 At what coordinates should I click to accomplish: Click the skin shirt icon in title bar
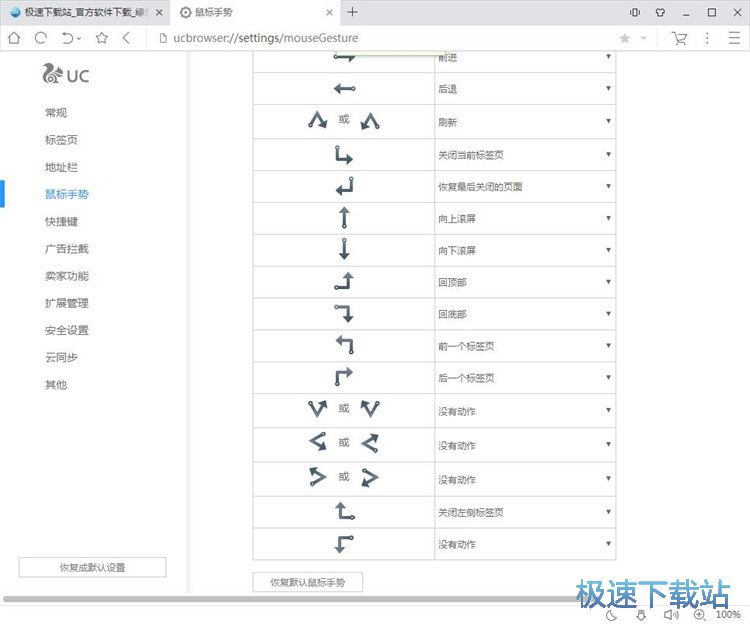(x=660, y=12)
